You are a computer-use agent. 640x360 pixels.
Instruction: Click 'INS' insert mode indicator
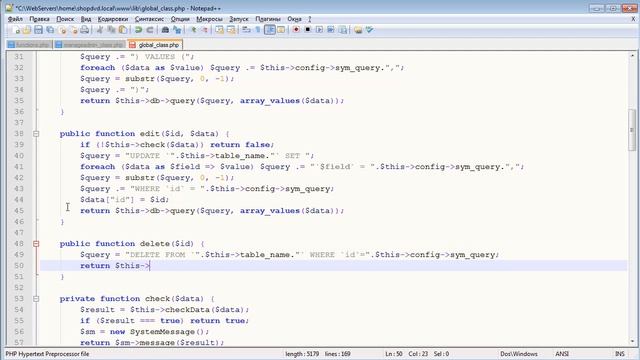pyautogui.click(x=619, y=354)
